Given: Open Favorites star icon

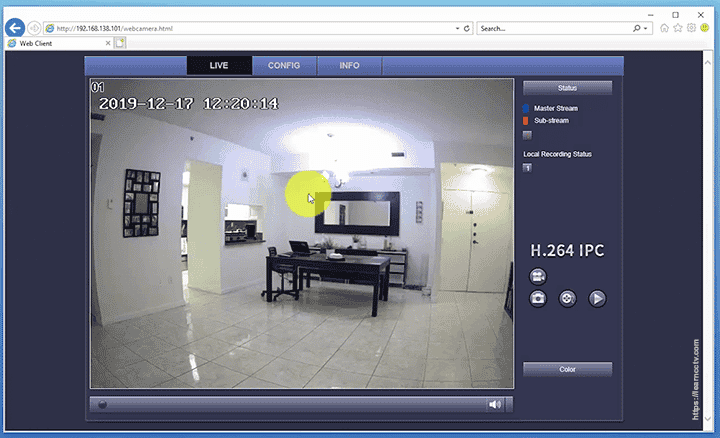Looking at the screenshot, I should [678, 28].
